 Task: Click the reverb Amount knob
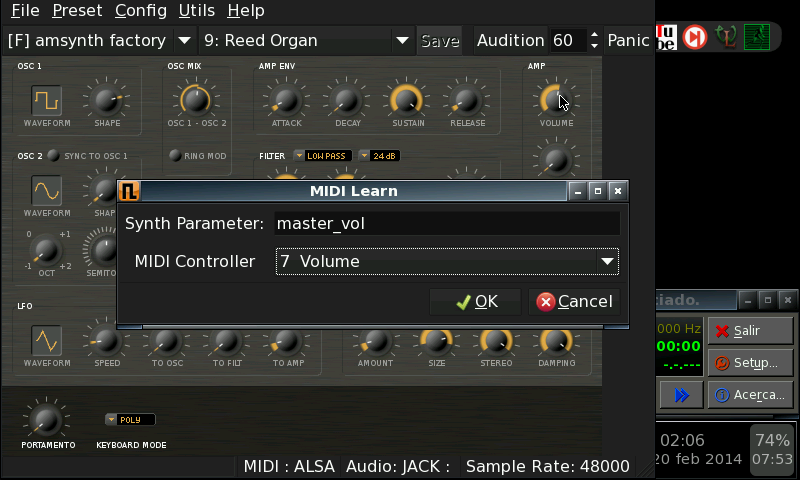(x=376, y=340)
